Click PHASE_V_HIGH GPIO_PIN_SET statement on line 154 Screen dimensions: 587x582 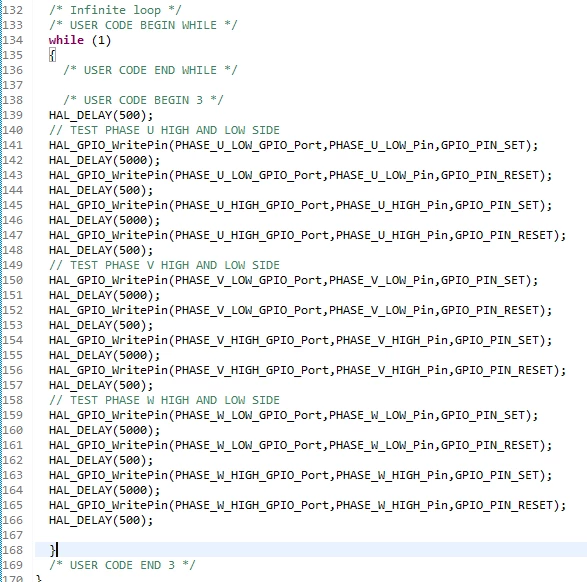pyautogui.click(x=300, y=340)
